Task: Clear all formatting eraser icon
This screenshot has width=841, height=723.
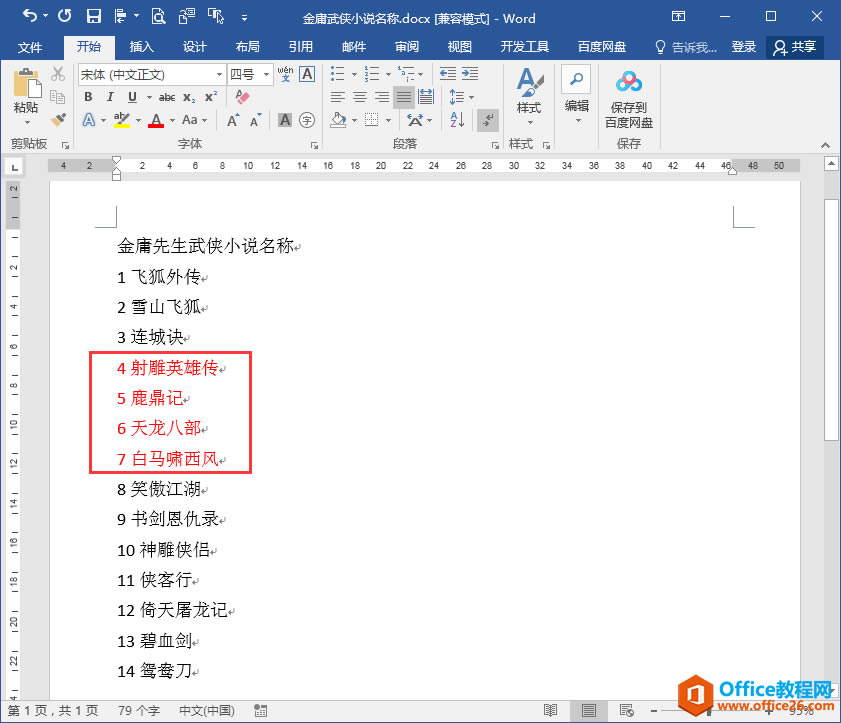Action: coord(242,97)
